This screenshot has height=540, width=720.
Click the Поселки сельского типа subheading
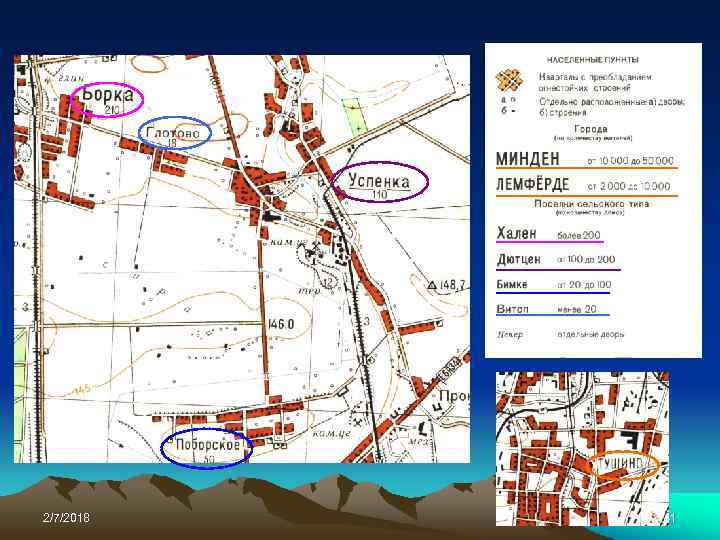[x=591, y=203]
